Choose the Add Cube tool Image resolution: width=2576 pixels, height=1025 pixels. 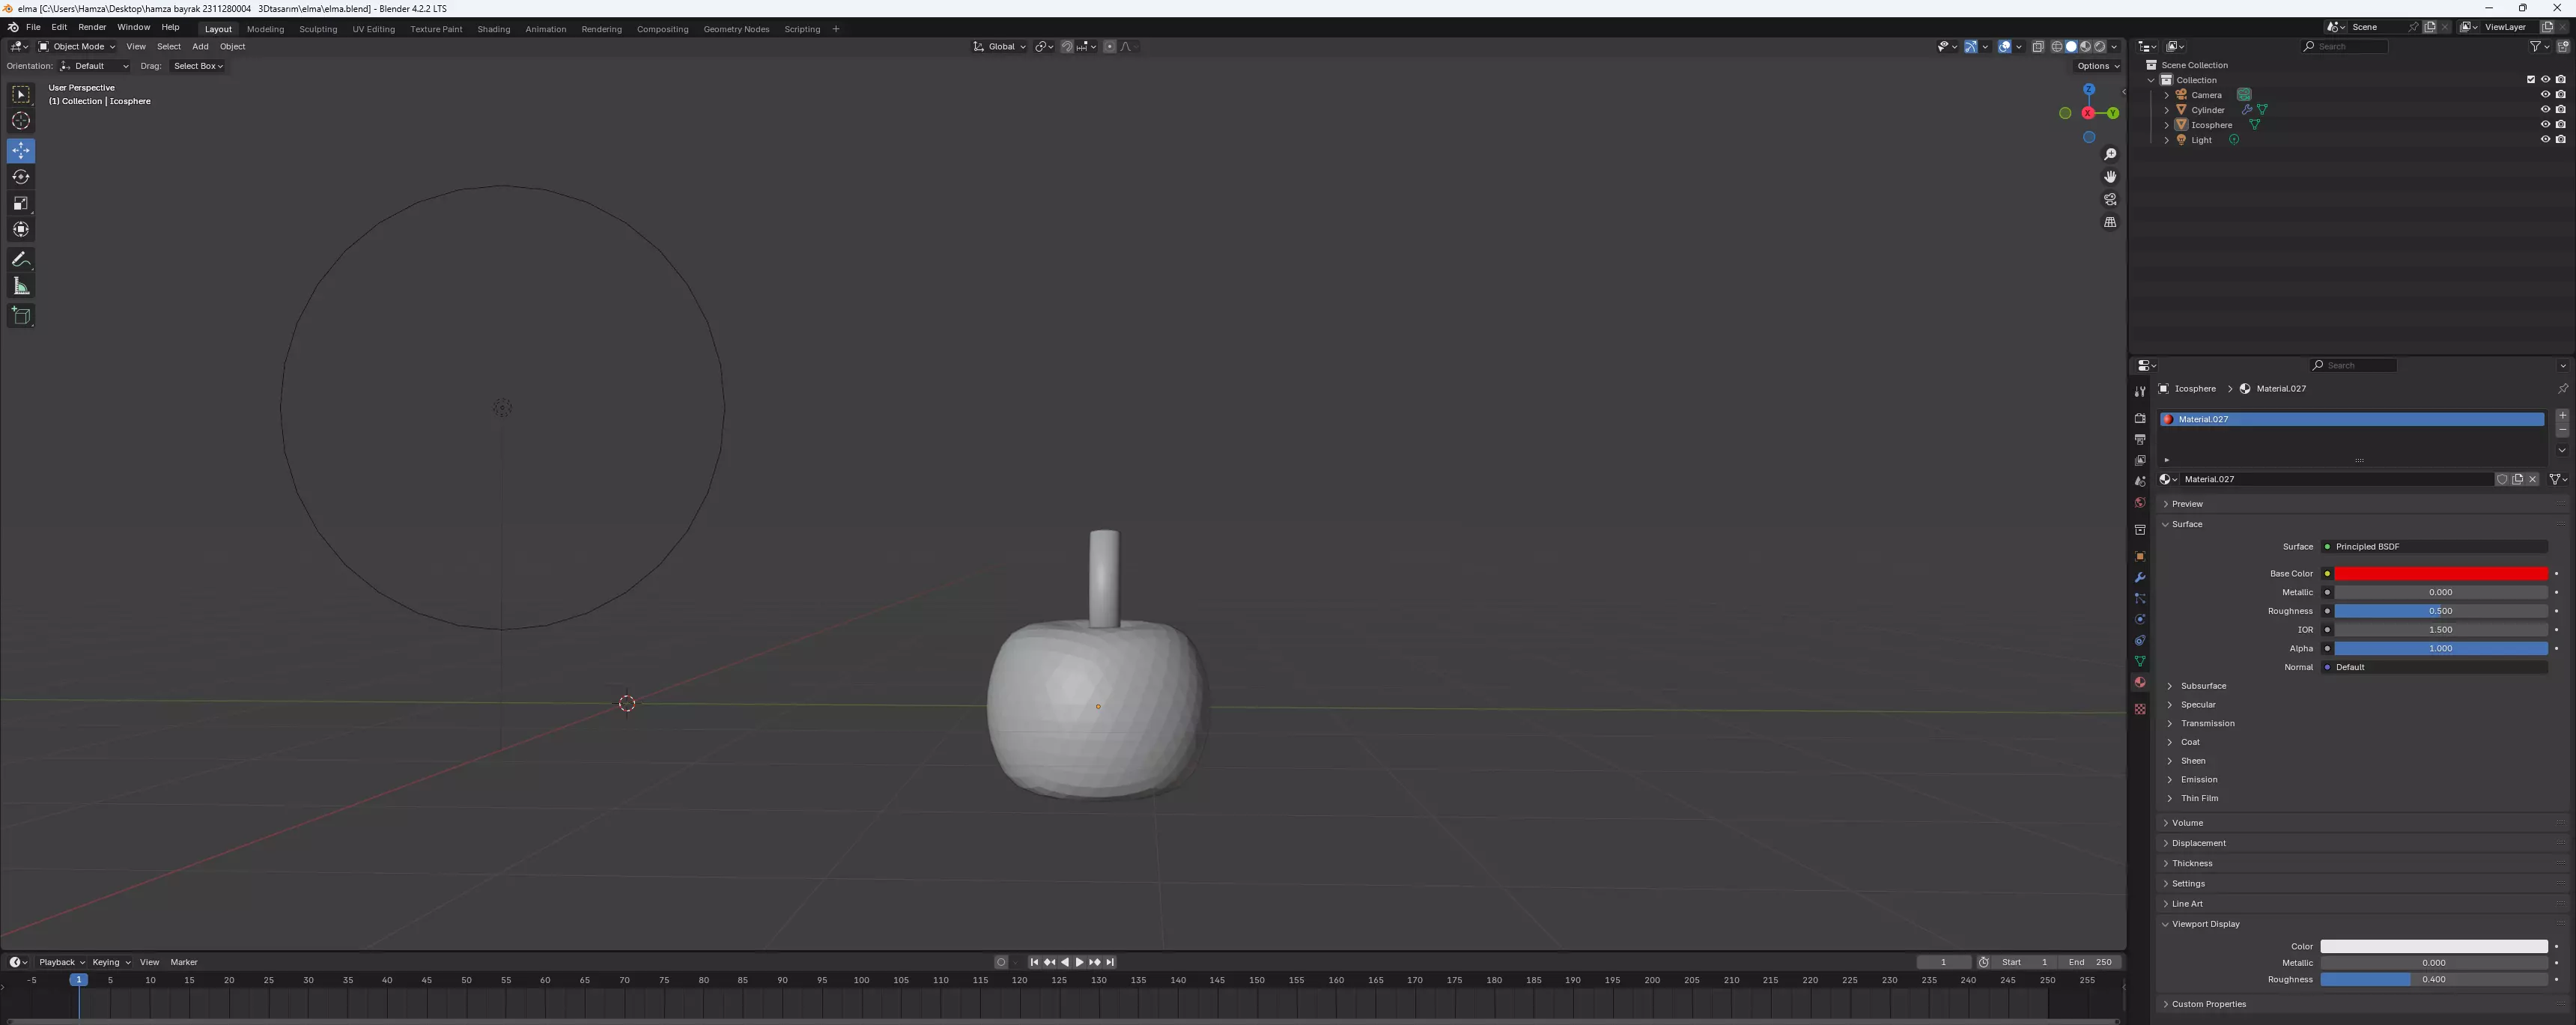pos(21,316)
